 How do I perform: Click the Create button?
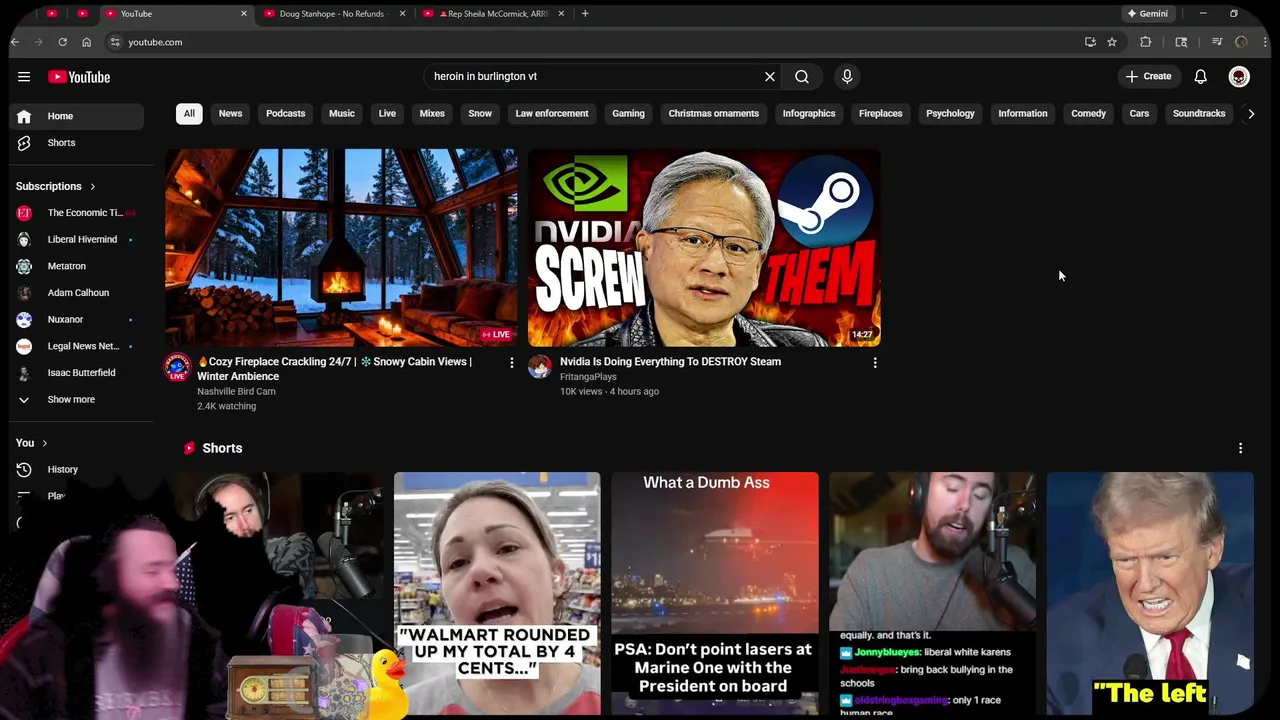[1148, 77]
